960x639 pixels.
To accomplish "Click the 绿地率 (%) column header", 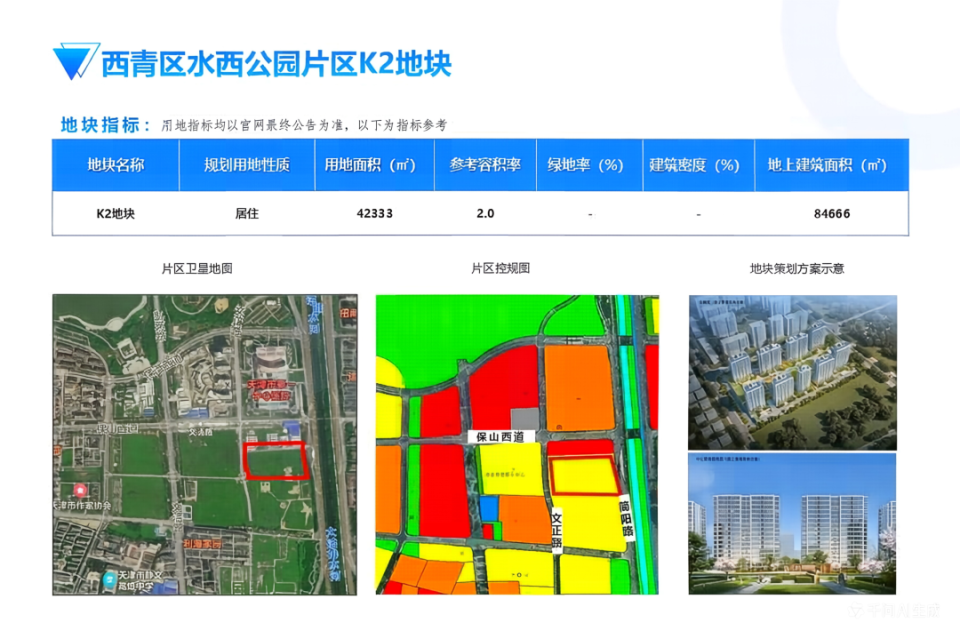I will coord(589,165).
